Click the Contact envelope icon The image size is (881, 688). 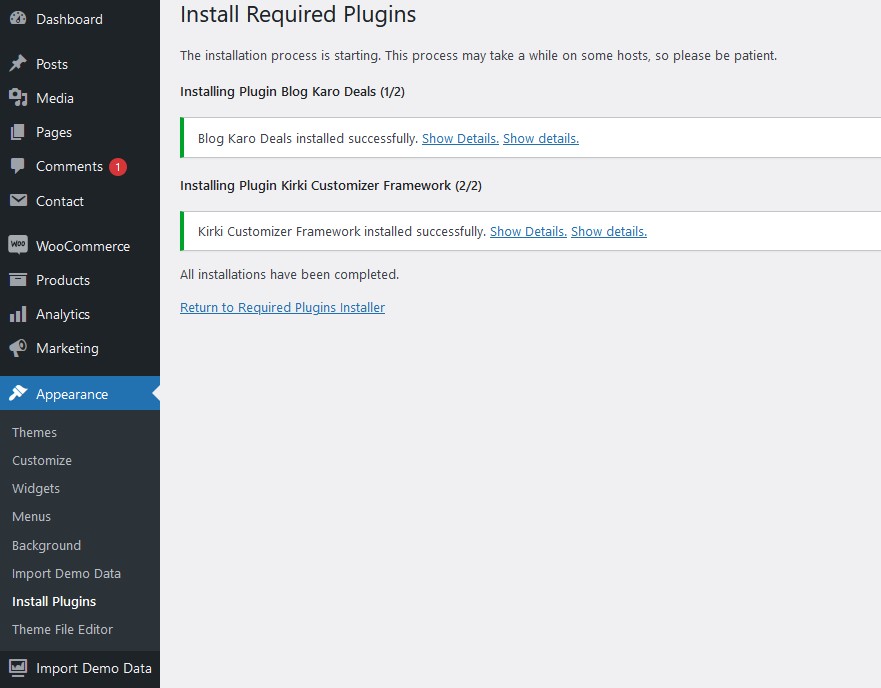18,201
